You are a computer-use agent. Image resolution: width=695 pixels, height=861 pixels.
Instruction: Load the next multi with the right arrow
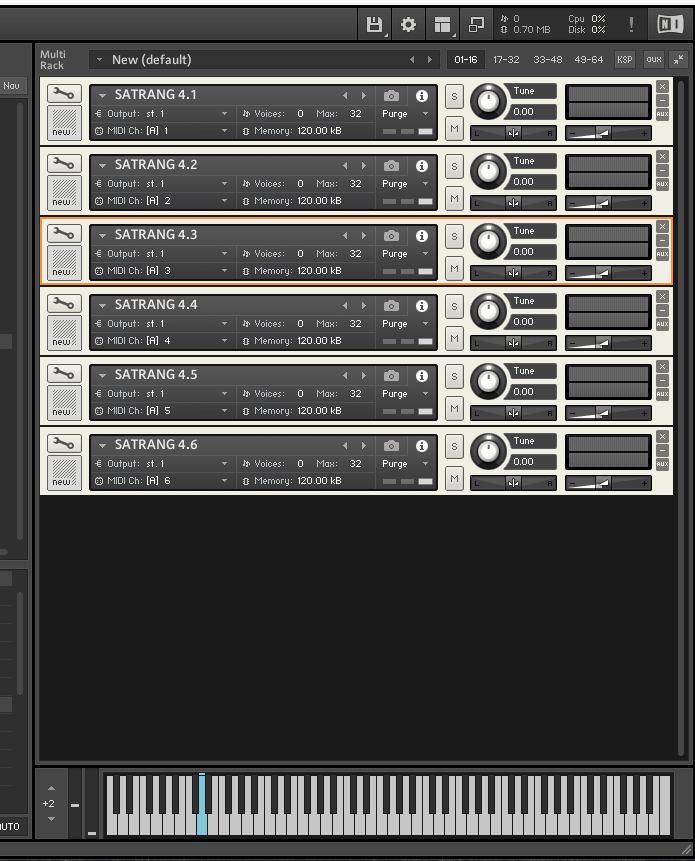[x=430, y=59]
